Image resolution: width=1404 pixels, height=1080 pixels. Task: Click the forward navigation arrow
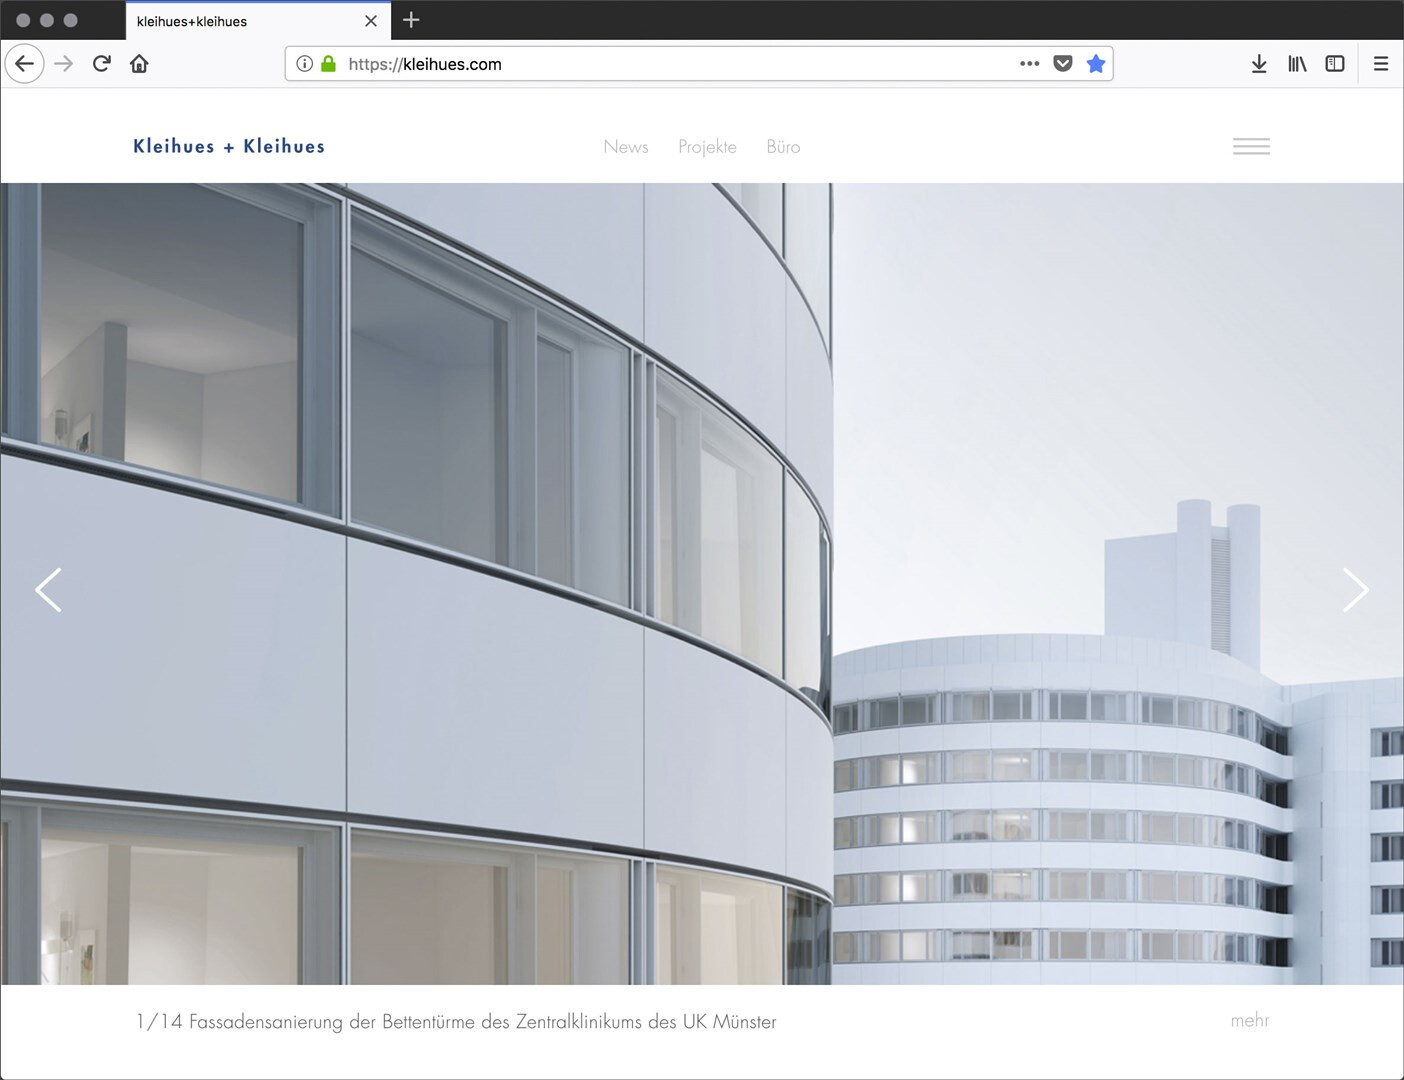(64, 64)
